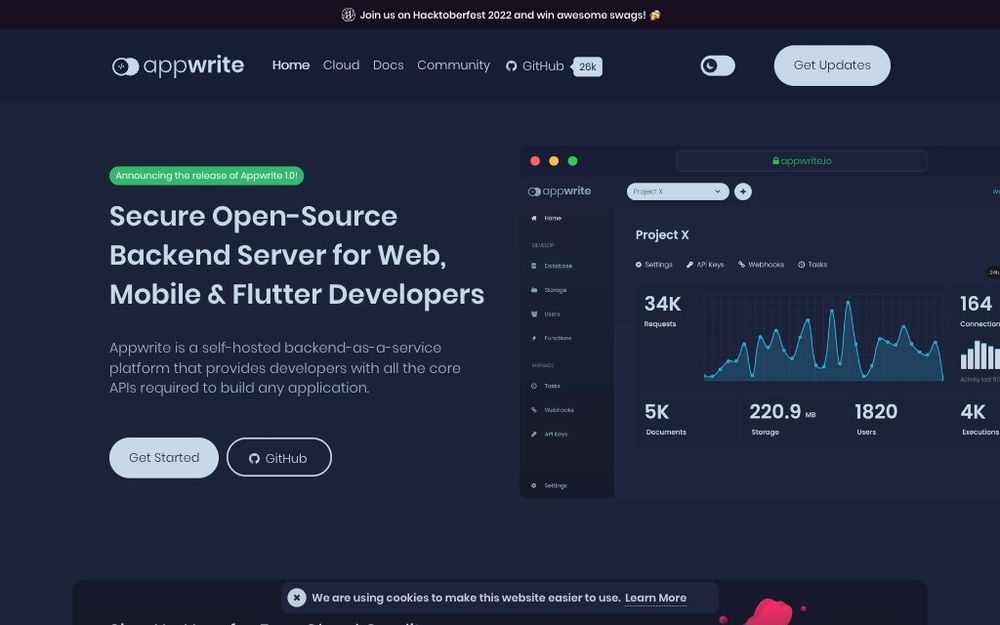Dismiss the cookie notice with the X button
1000x625 pixels.
(x=296, y=597)
